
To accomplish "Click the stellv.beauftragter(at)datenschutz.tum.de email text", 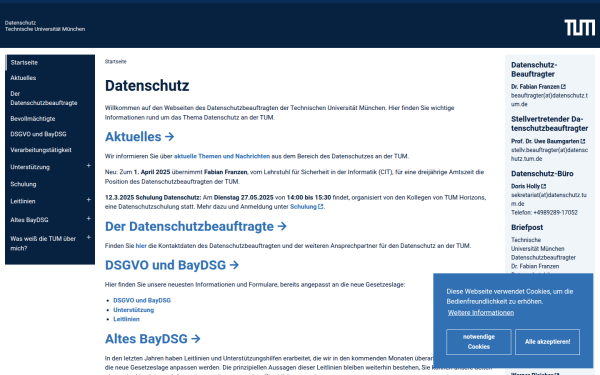I will [549, 154].
